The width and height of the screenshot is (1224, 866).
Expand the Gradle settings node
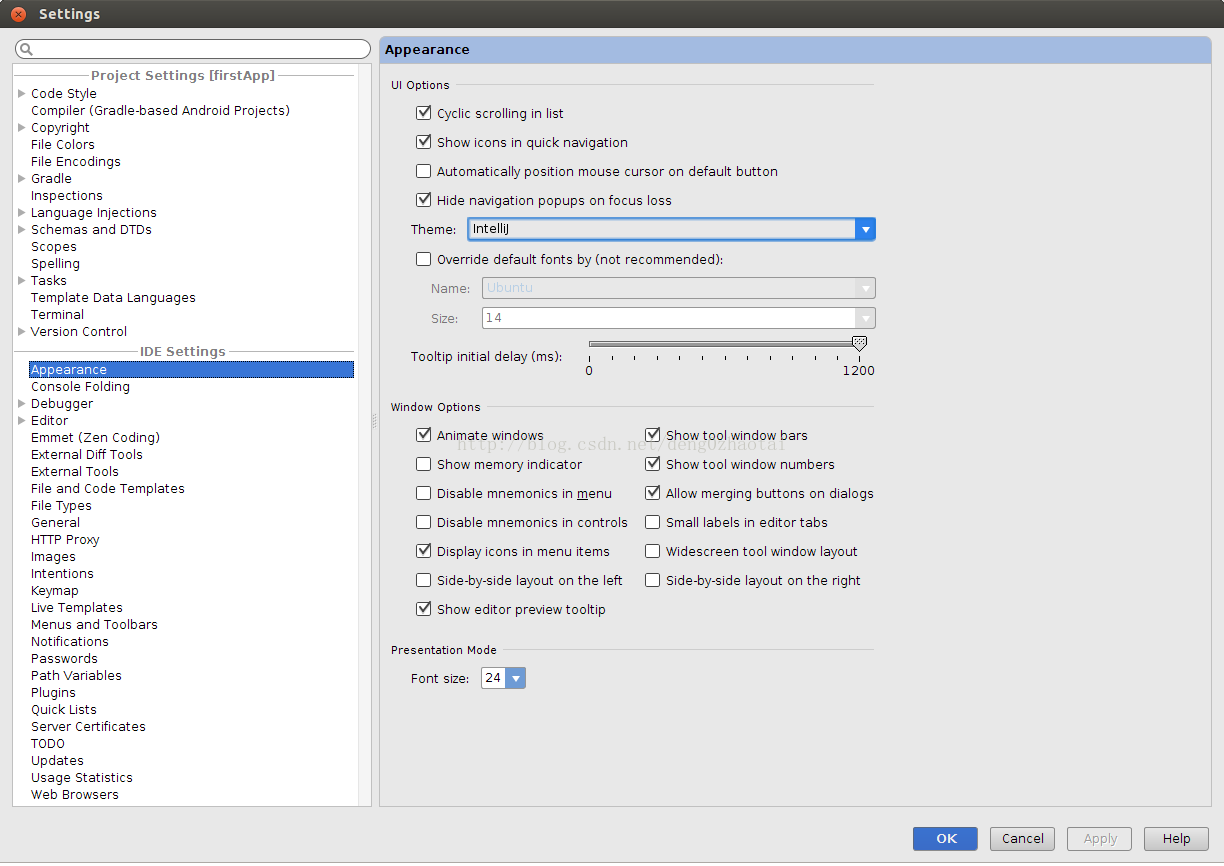(x=22, y=178)
